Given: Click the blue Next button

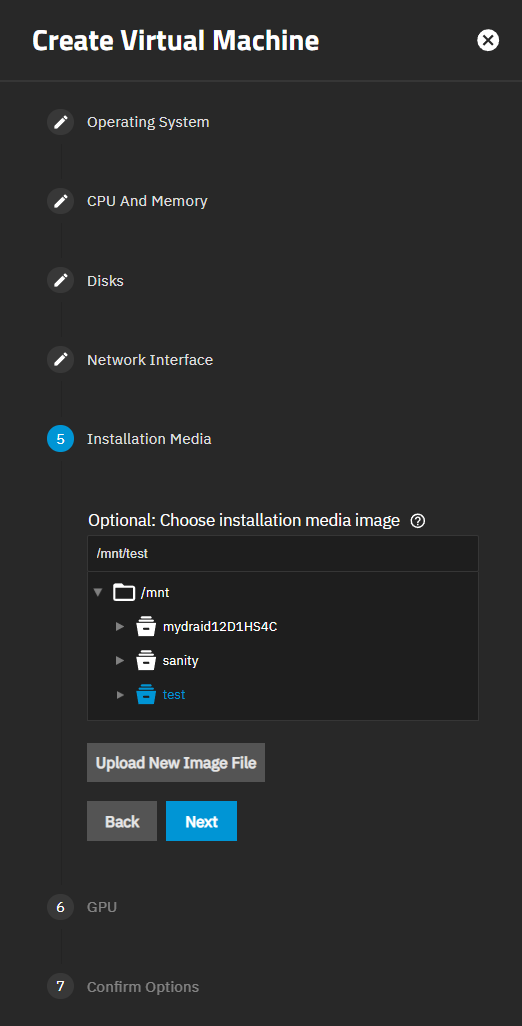Looking at the screenshot, I should pyautogui.click(x=201, y=821).
